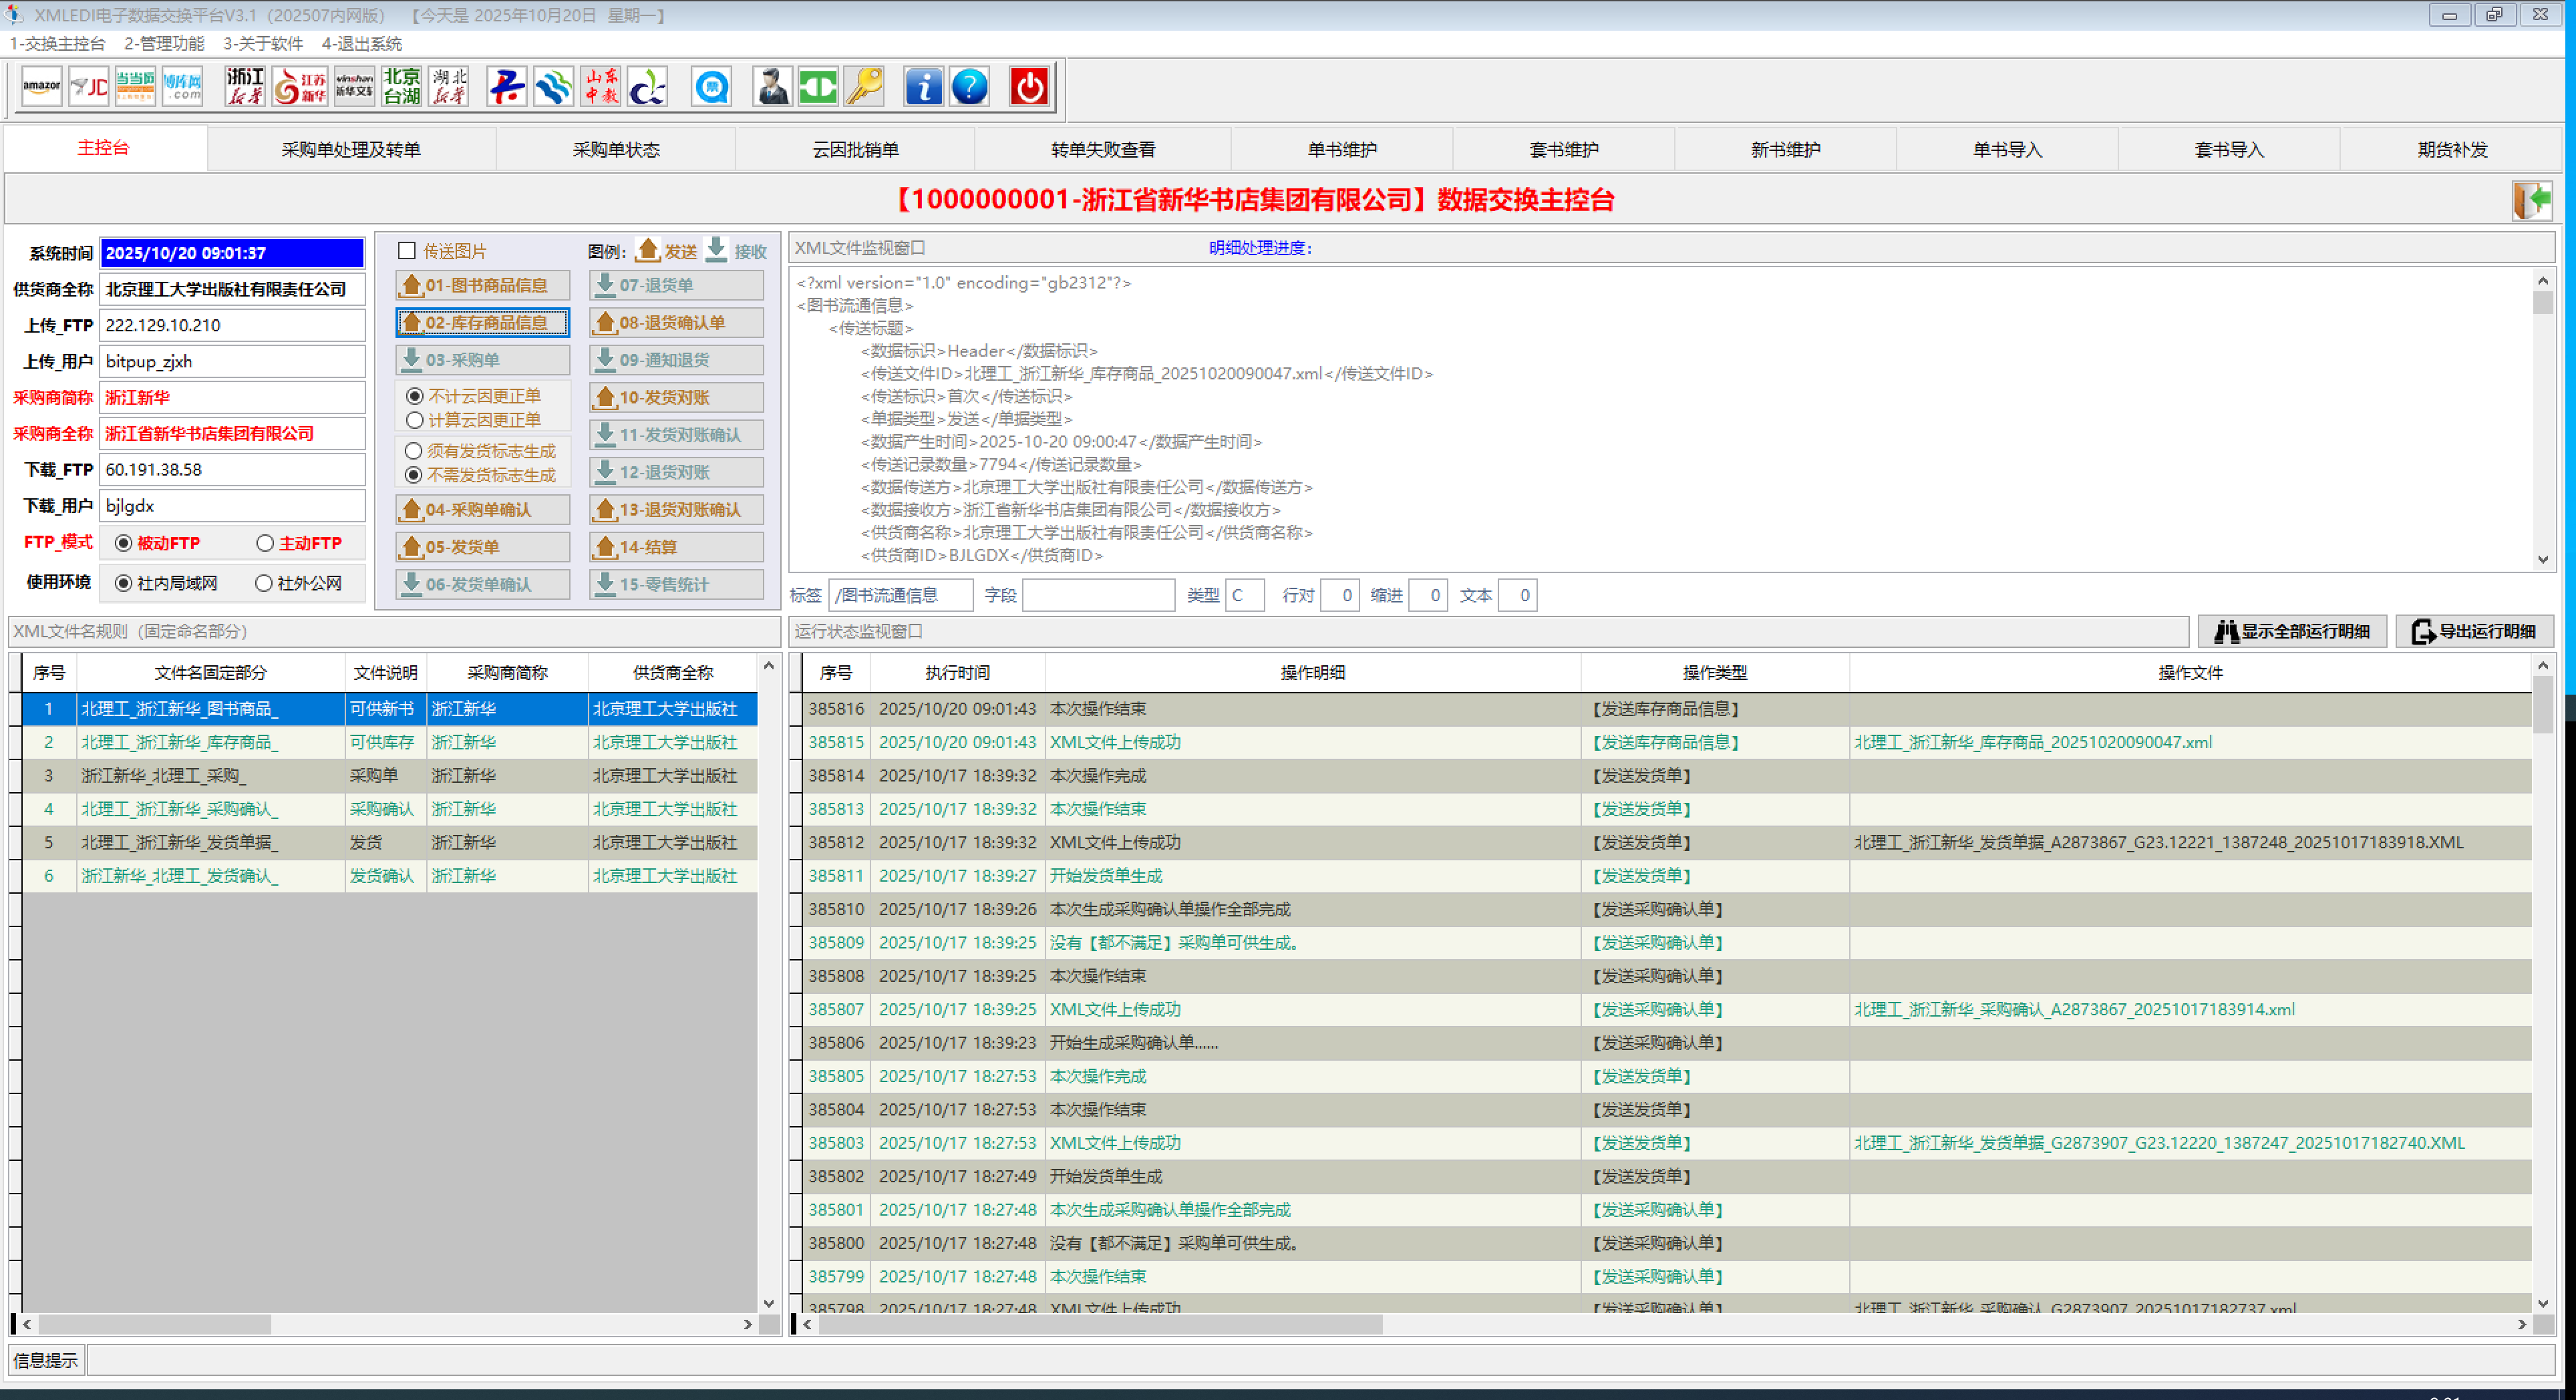This screenshot has width=2576, height=1400.
Task: Click into the 字段 input field
Action: (x=1098, y=596)
